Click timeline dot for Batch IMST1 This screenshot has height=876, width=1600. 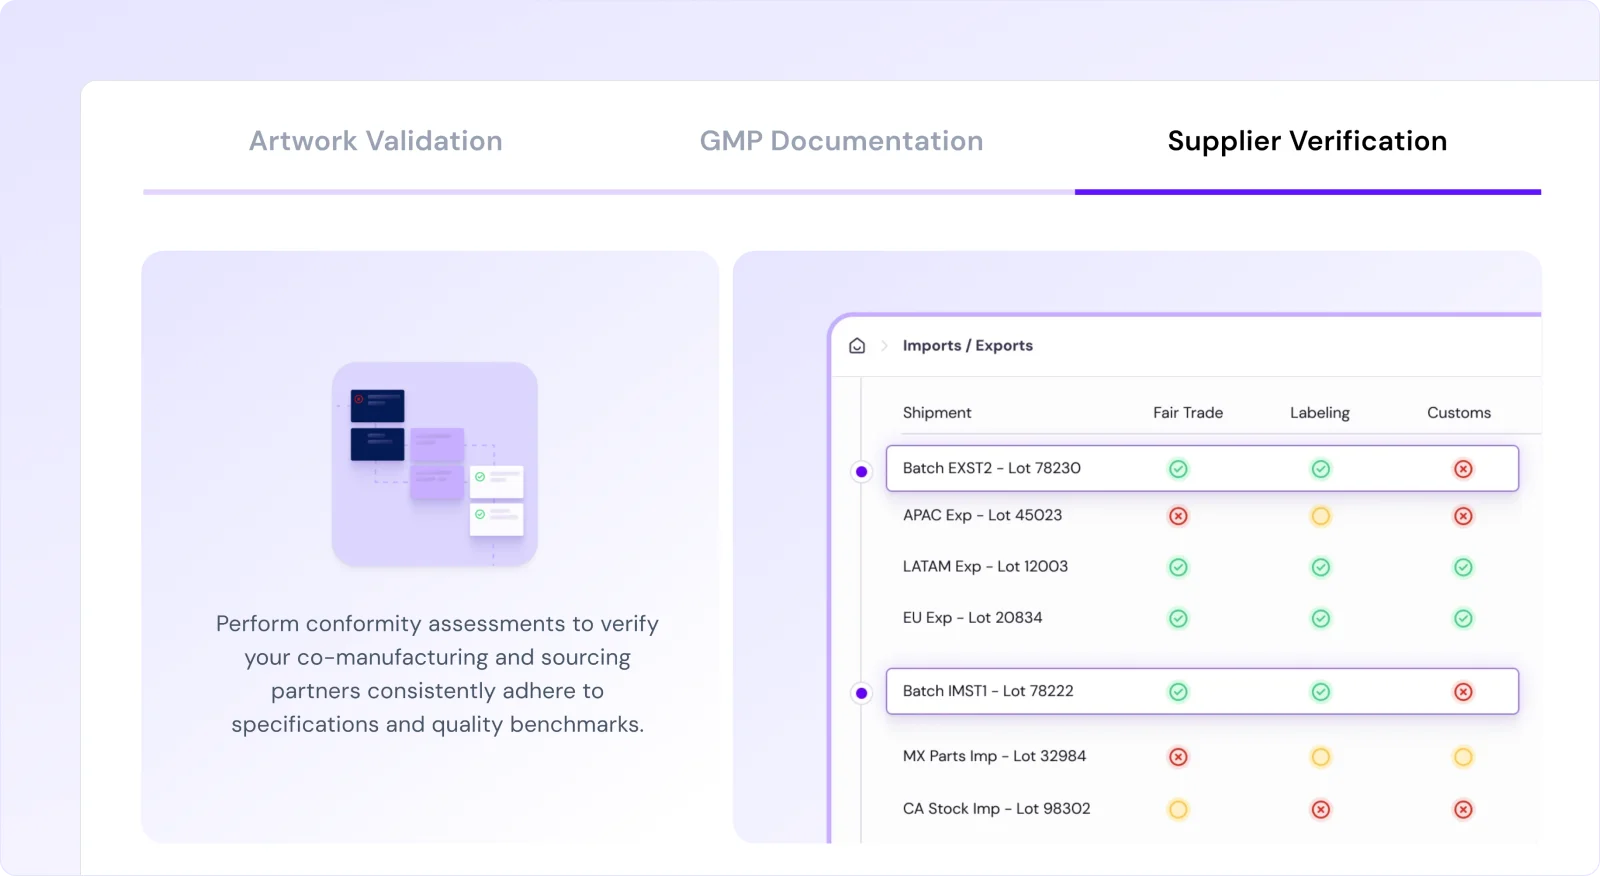pos(861,693)
